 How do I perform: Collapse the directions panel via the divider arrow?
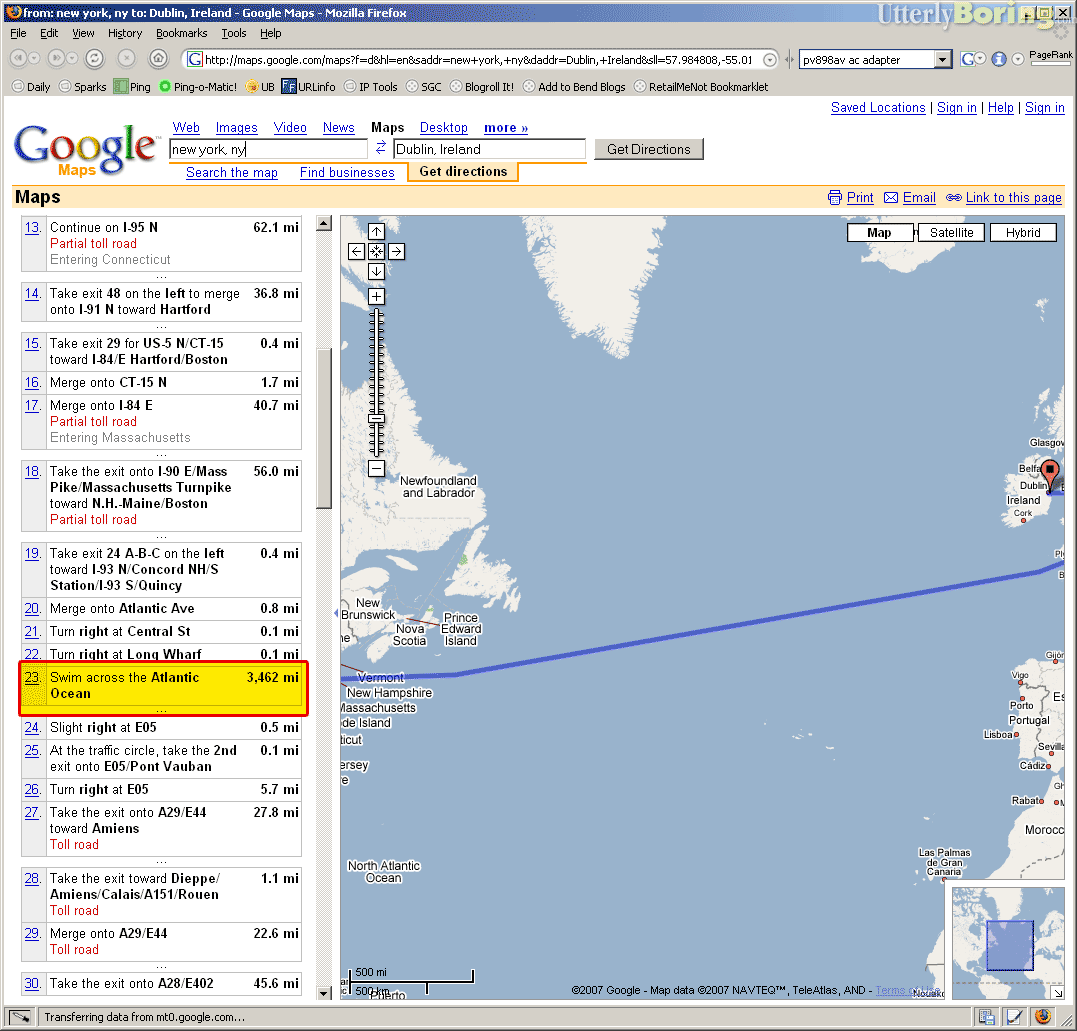coord(335,613)
